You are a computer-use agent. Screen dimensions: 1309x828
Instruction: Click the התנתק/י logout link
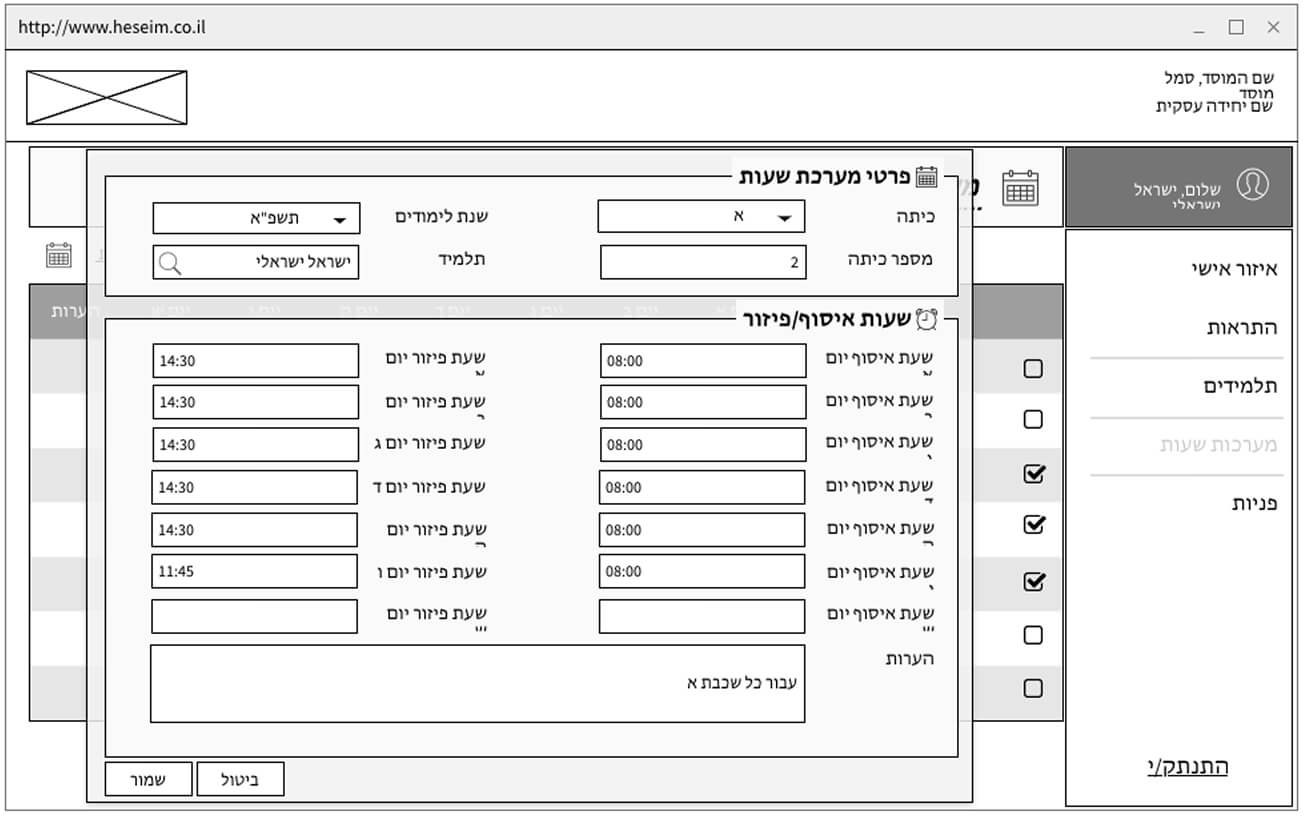(1187, 767)
